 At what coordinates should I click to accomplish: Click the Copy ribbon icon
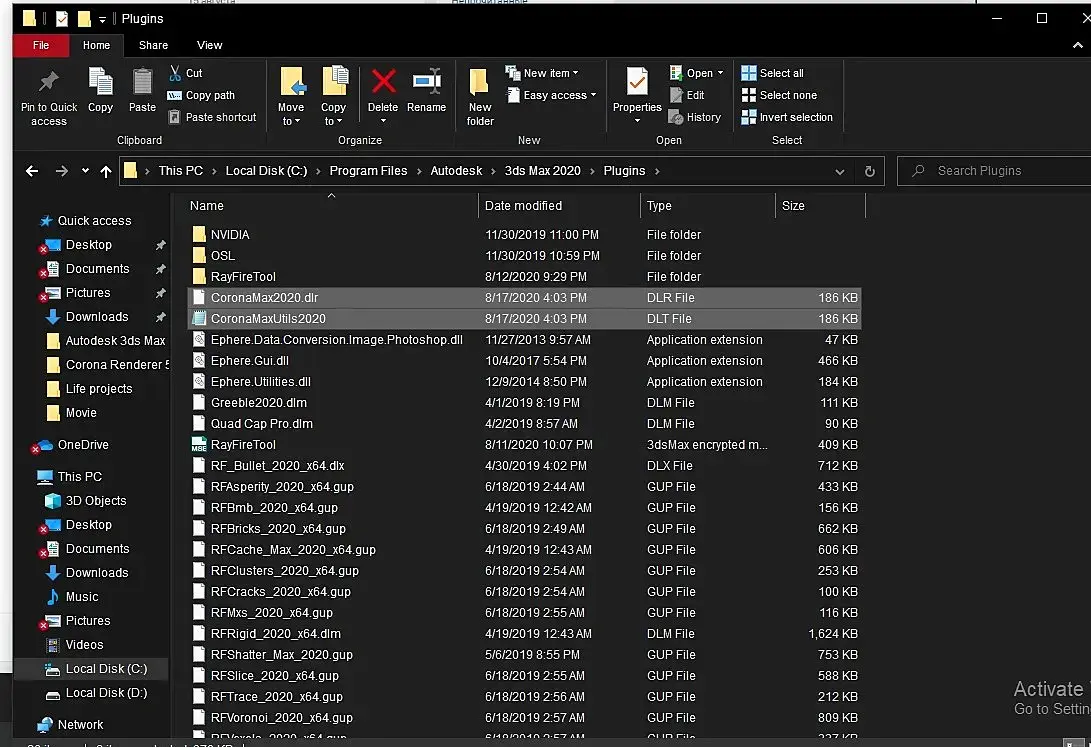[x=100, y=90]
